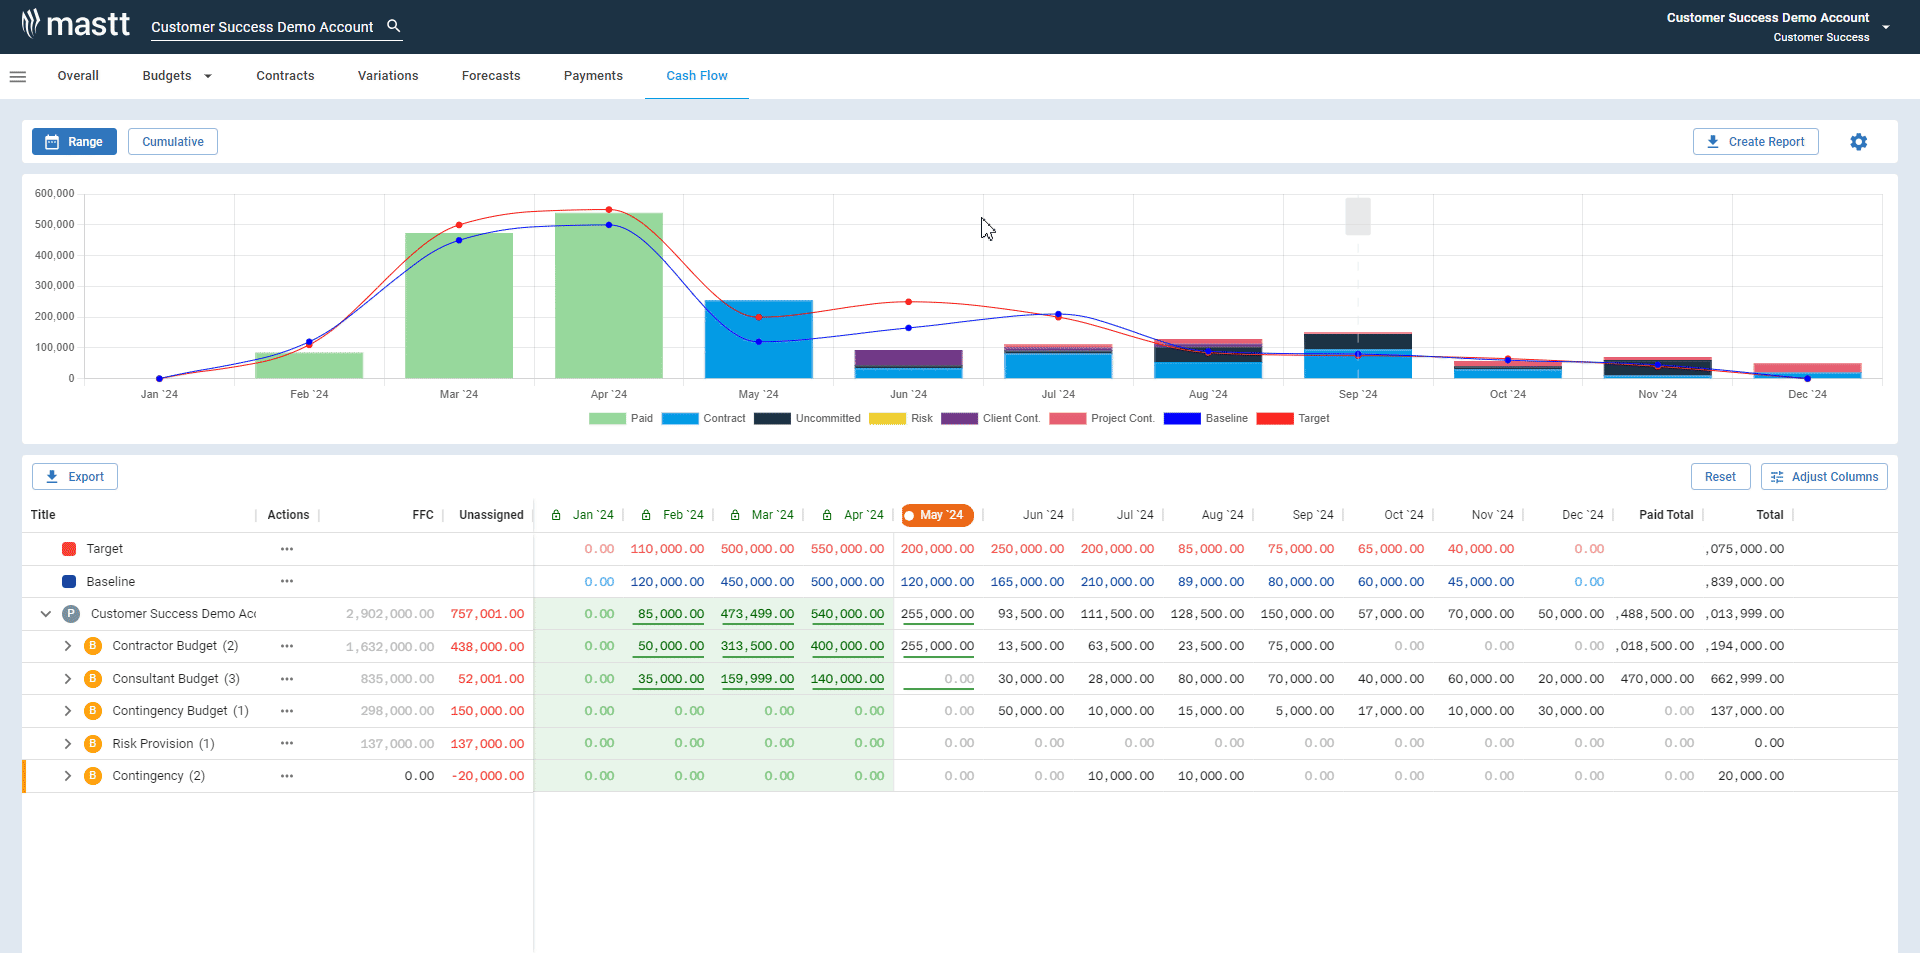Screen dimensions: 1920x953
Task: Click the Target row actions ellipsis
Action: (x=287, y=549)
